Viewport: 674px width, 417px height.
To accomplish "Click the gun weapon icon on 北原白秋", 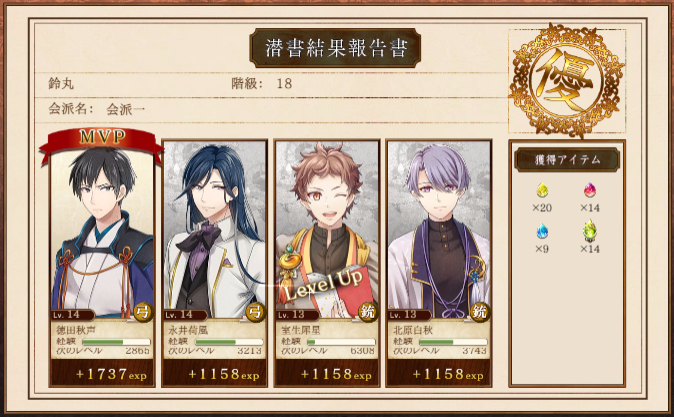I will tap(480, 312).
